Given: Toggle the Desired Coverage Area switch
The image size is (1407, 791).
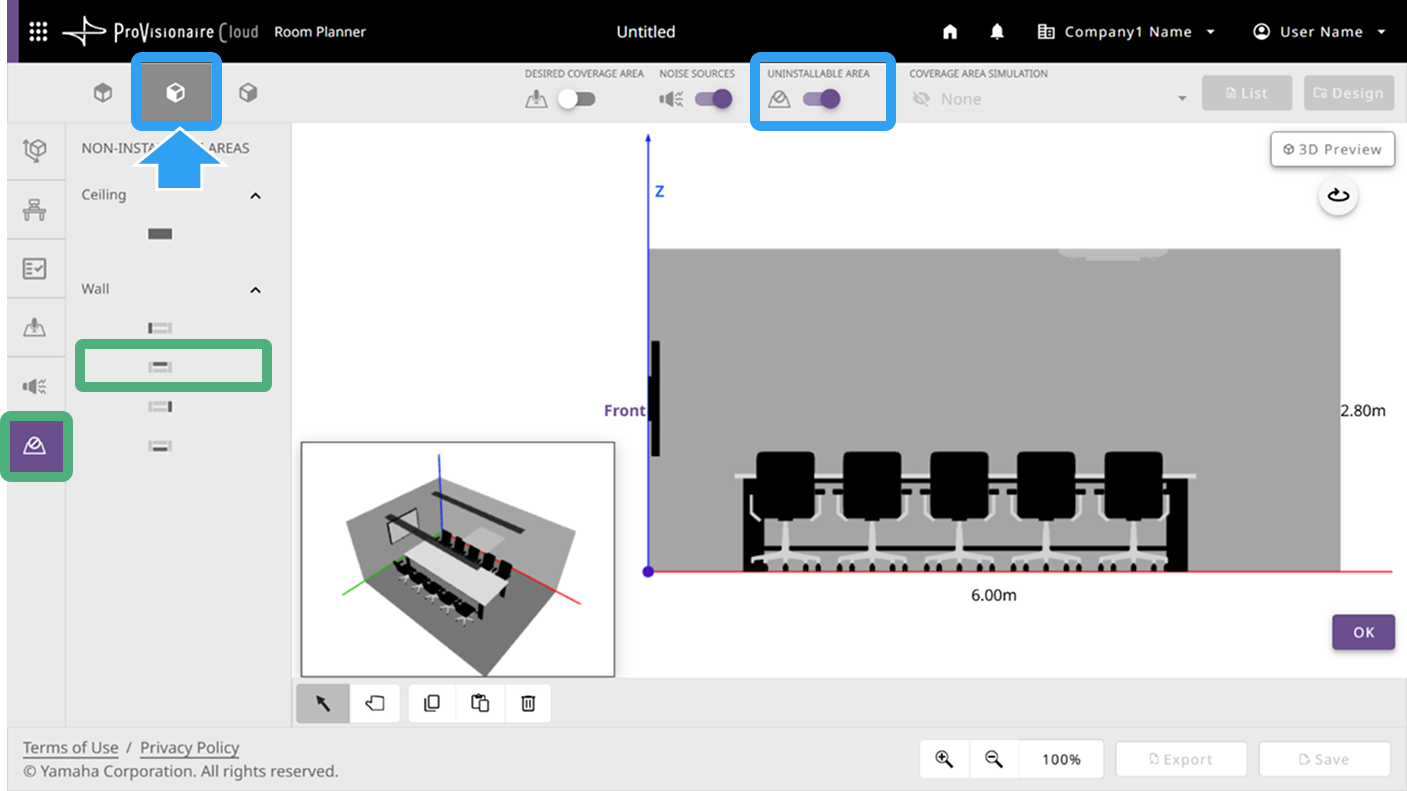Looking at the screenshot, I should 576,99.
